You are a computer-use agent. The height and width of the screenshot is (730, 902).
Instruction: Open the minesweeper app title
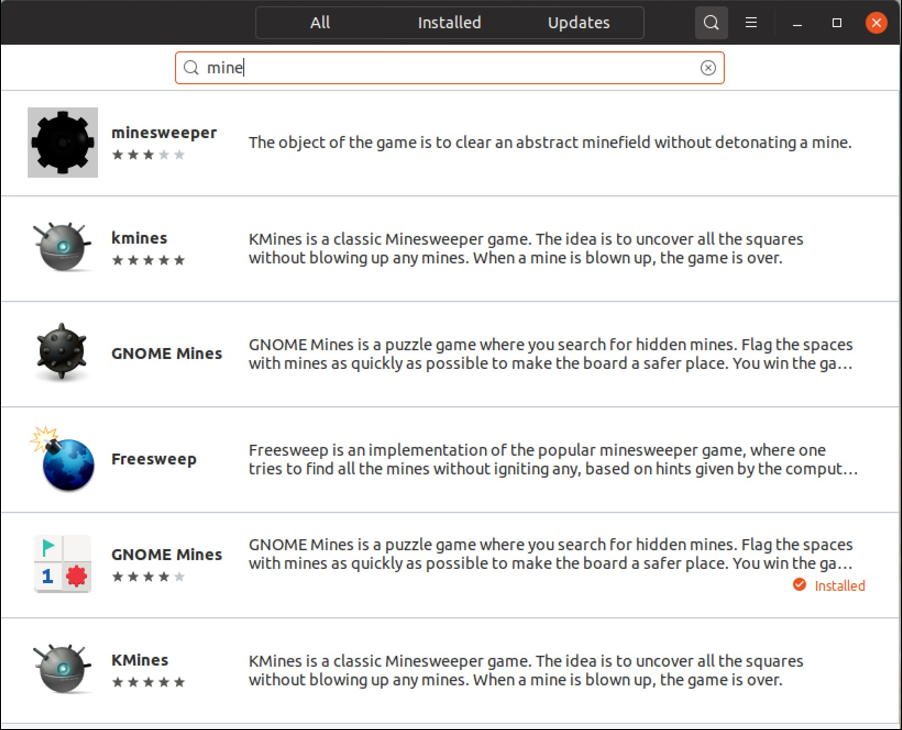point(164,132)
